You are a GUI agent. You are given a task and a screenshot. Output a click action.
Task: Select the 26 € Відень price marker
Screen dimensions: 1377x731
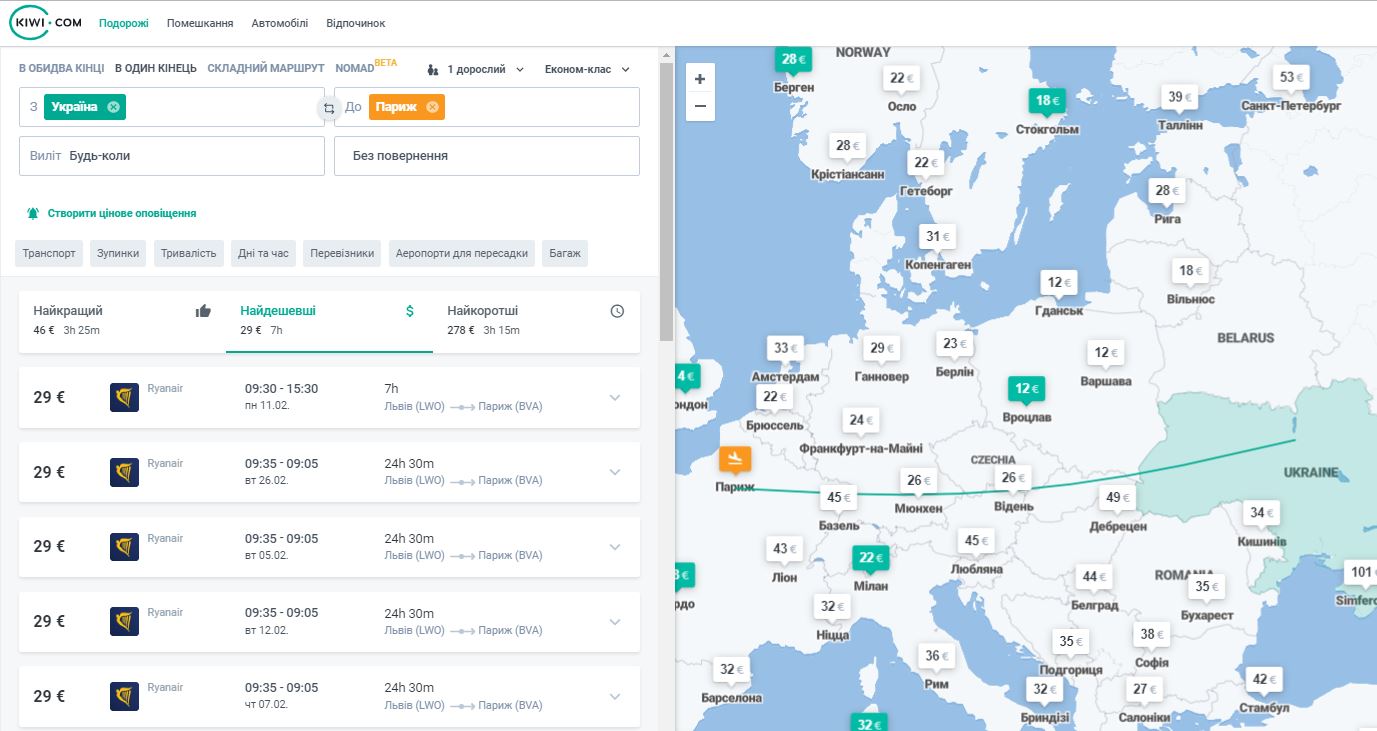[x=1013, y=478]
